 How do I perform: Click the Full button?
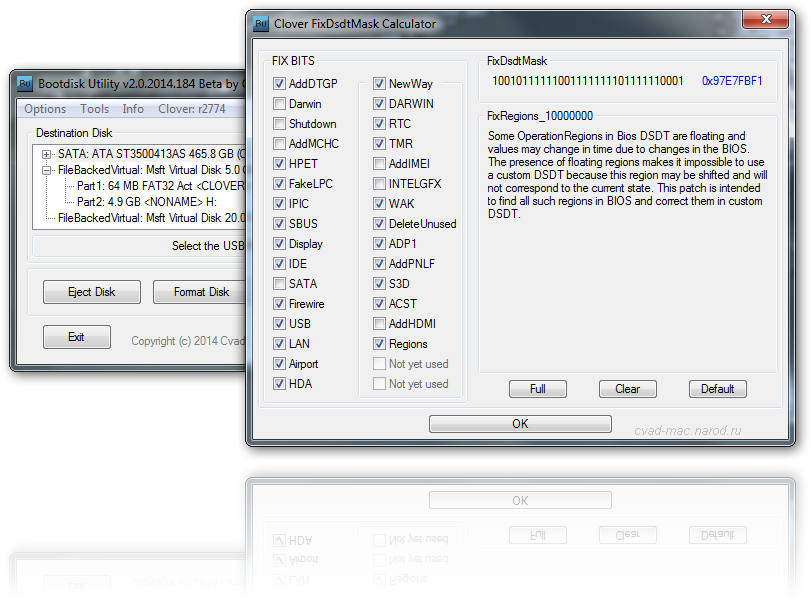pos(537,389)
